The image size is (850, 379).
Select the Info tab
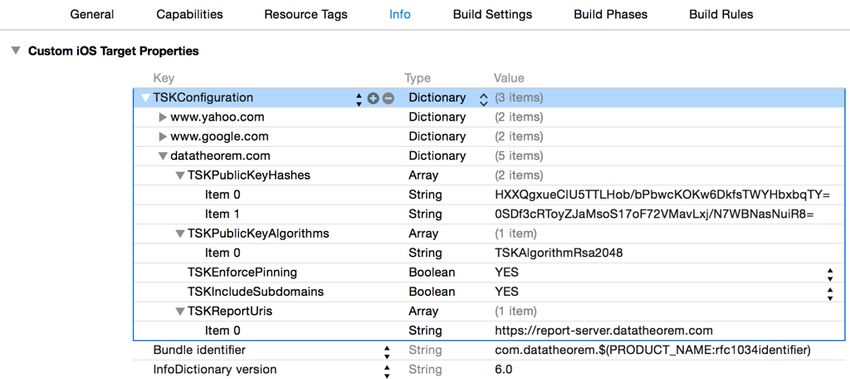point(400,15)
